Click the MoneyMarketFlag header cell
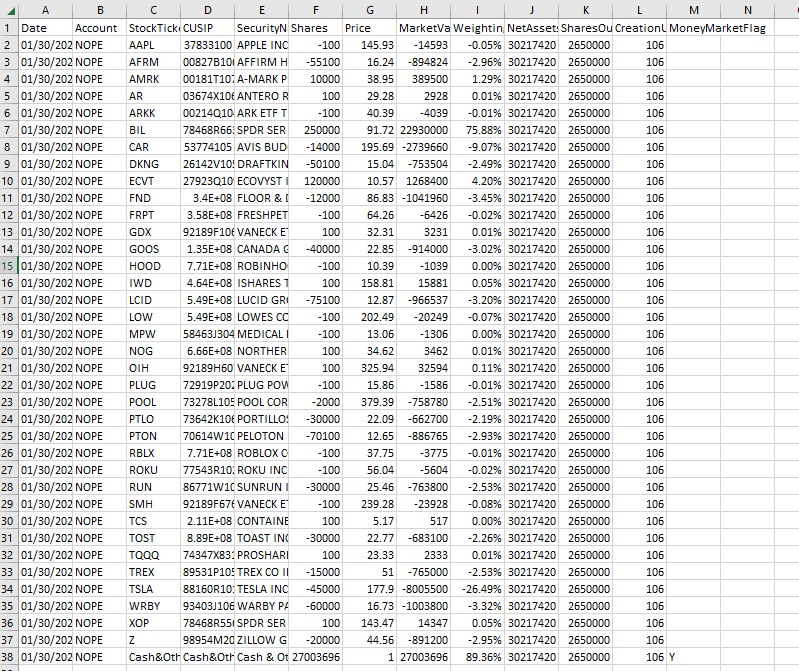The height and width of the screenshot is (671, 799). click(x=694, y=28)
